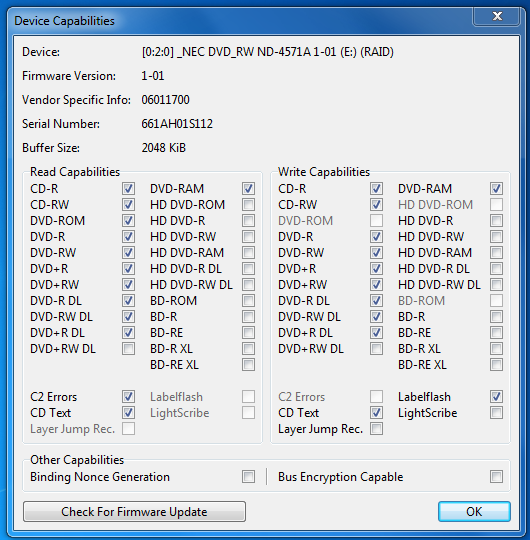Toggle BD-RE checkbox under Read Capabilities
Screen dimensions: 530x540
tap(248, 333)
